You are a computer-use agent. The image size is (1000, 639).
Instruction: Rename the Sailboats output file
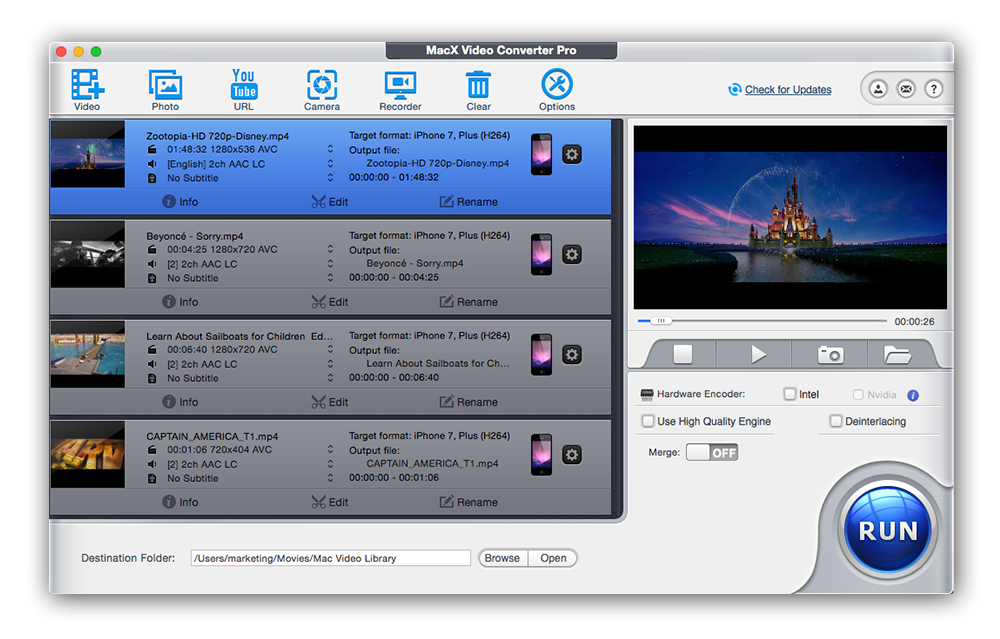tap(469, 402)
